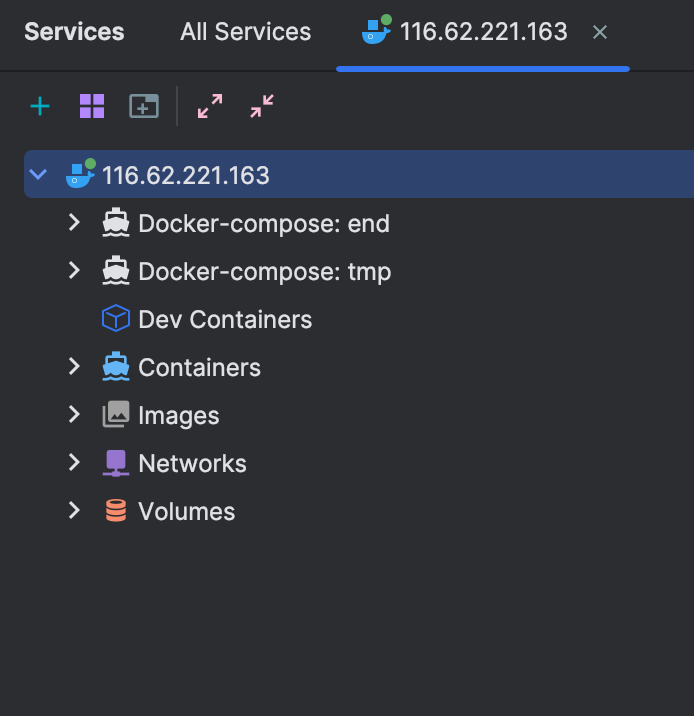Expand the Containers node
The height and width of the screenshot is (716, 694).
[x=74, y=366]
